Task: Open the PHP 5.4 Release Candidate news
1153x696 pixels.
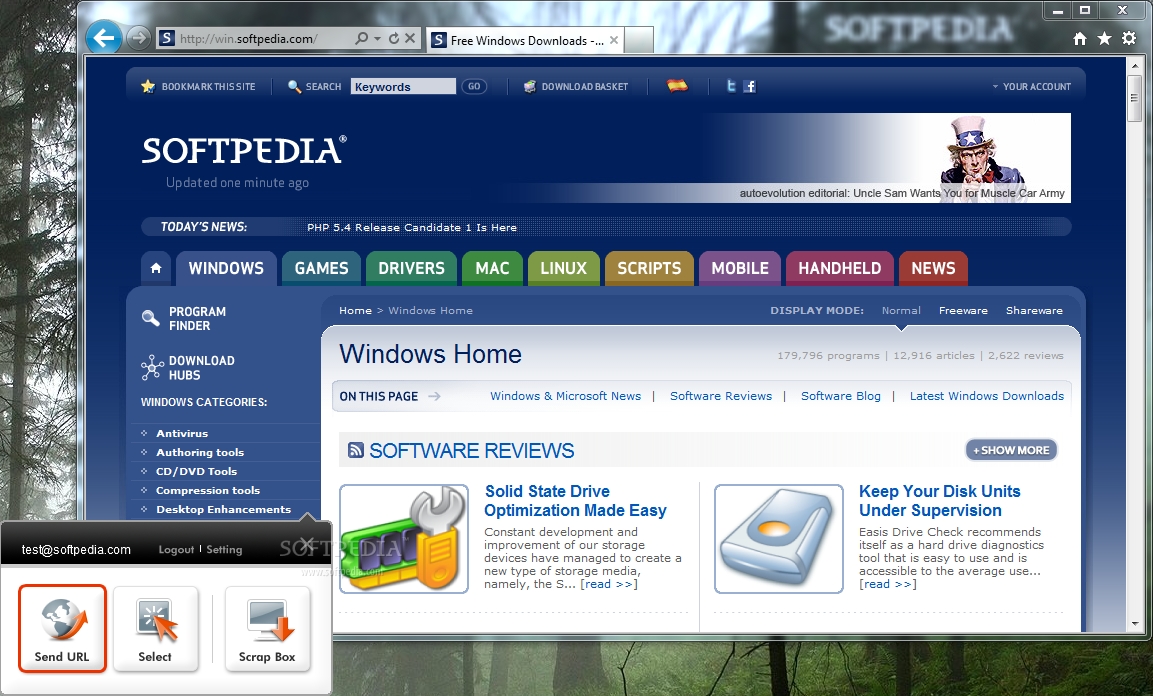Action: coord(412,228)
